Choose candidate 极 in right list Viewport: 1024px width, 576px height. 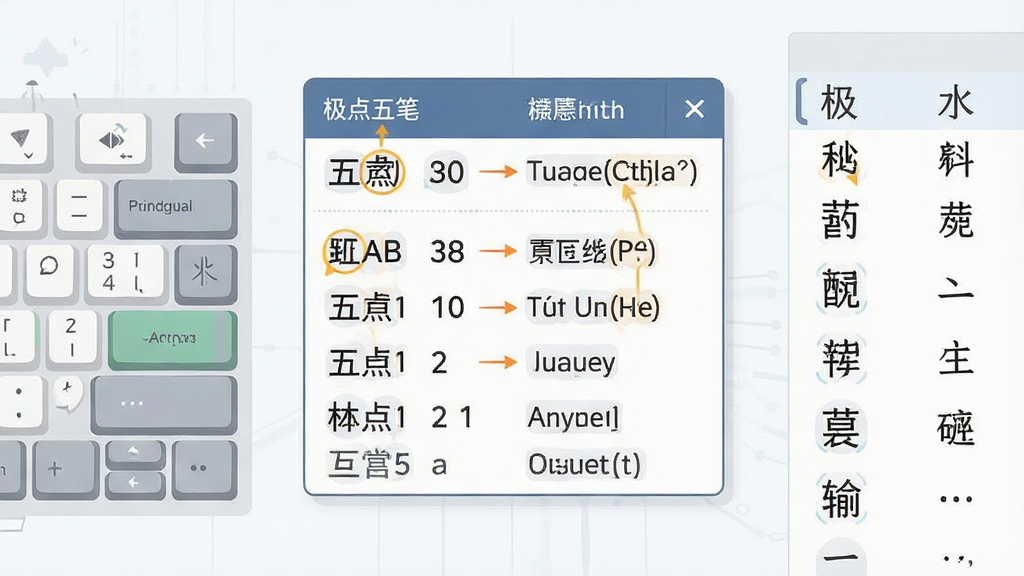click(839, 103)
